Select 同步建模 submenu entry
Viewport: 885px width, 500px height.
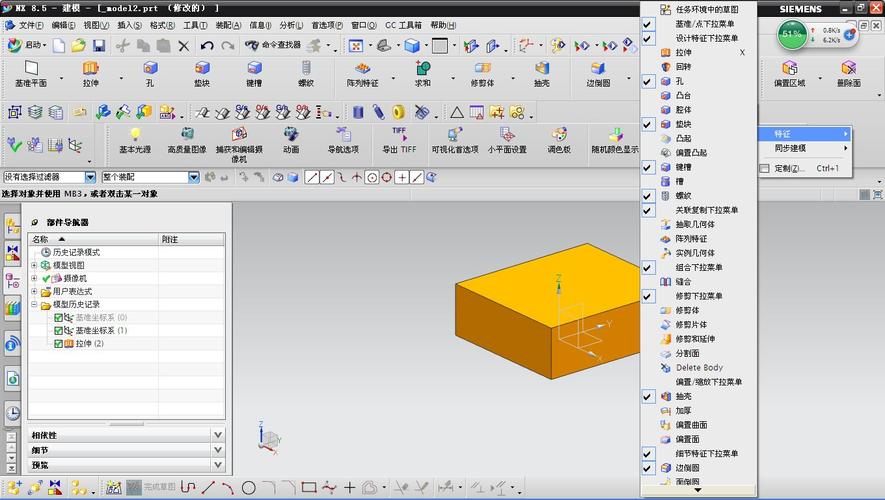(x=790, y=148)
